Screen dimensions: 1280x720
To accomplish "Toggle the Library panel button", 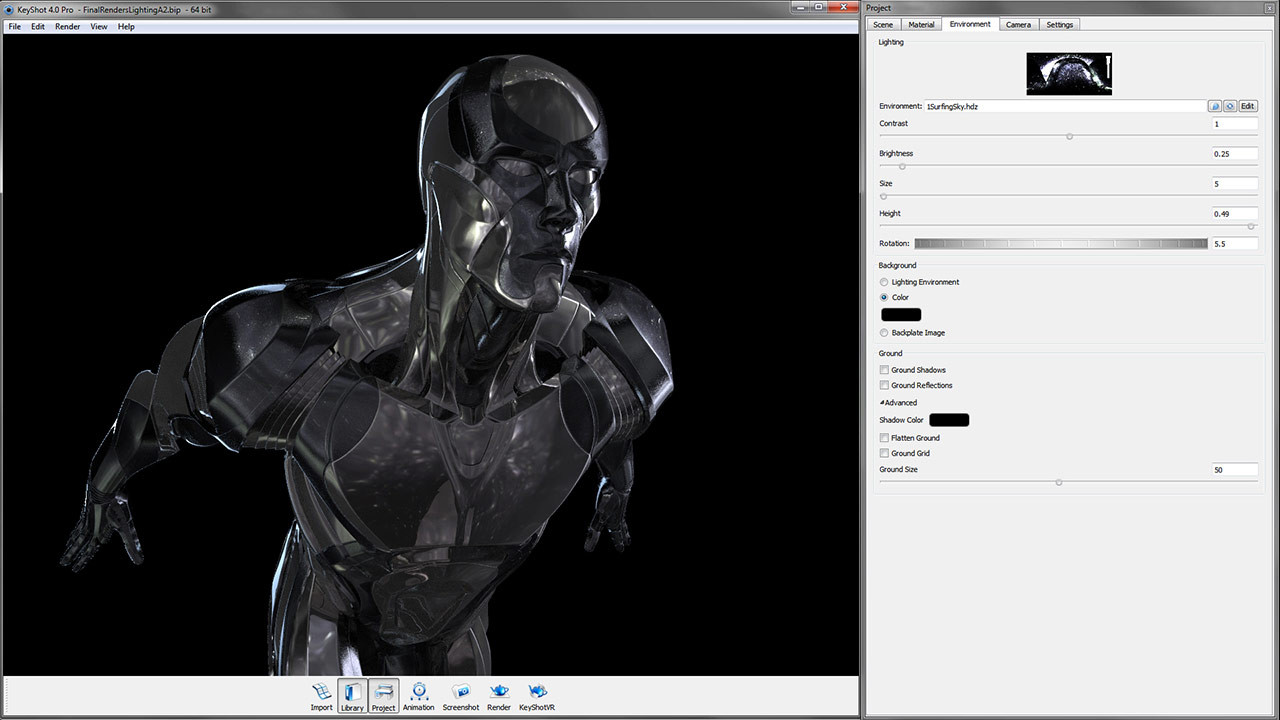I will [x=352, y=695].
